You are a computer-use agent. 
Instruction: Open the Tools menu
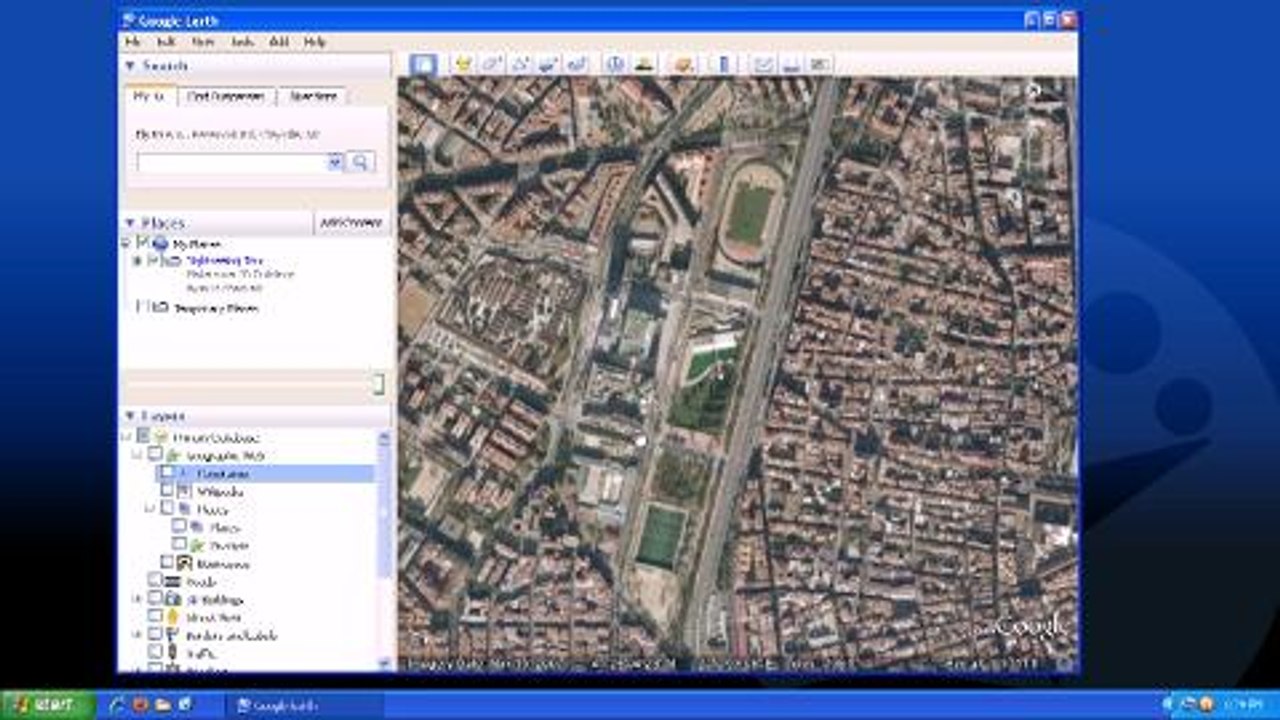point(242,42)
